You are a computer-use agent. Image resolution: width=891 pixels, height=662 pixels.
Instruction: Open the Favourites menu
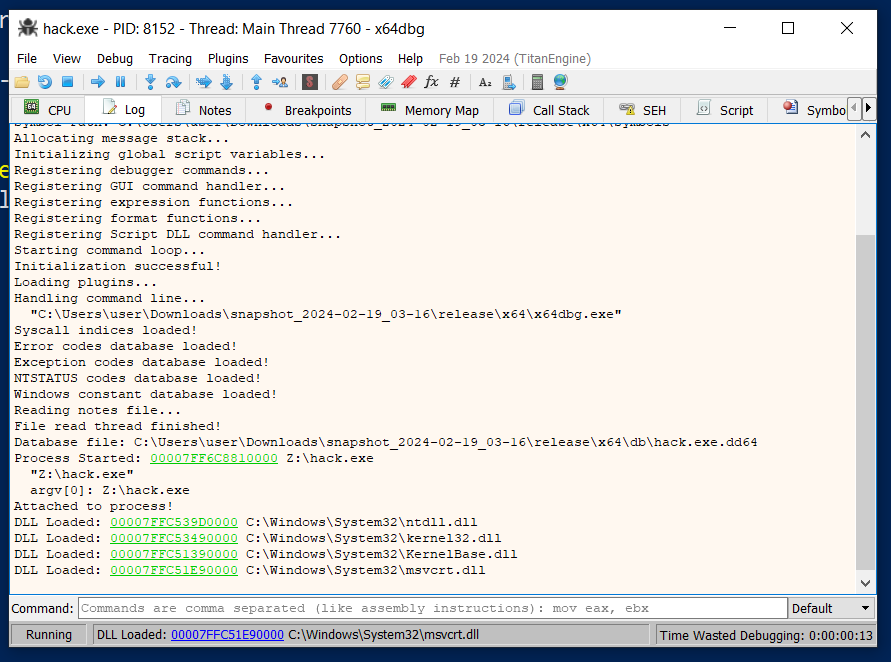click(x=293, y=59)
